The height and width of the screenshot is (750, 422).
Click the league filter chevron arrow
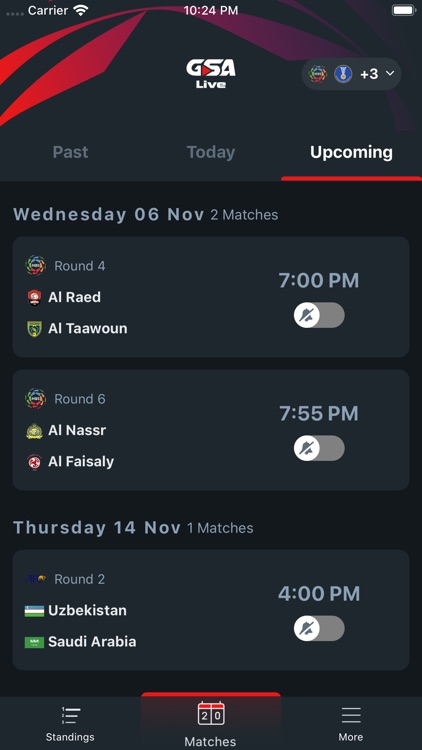click(x=390, y=73)
